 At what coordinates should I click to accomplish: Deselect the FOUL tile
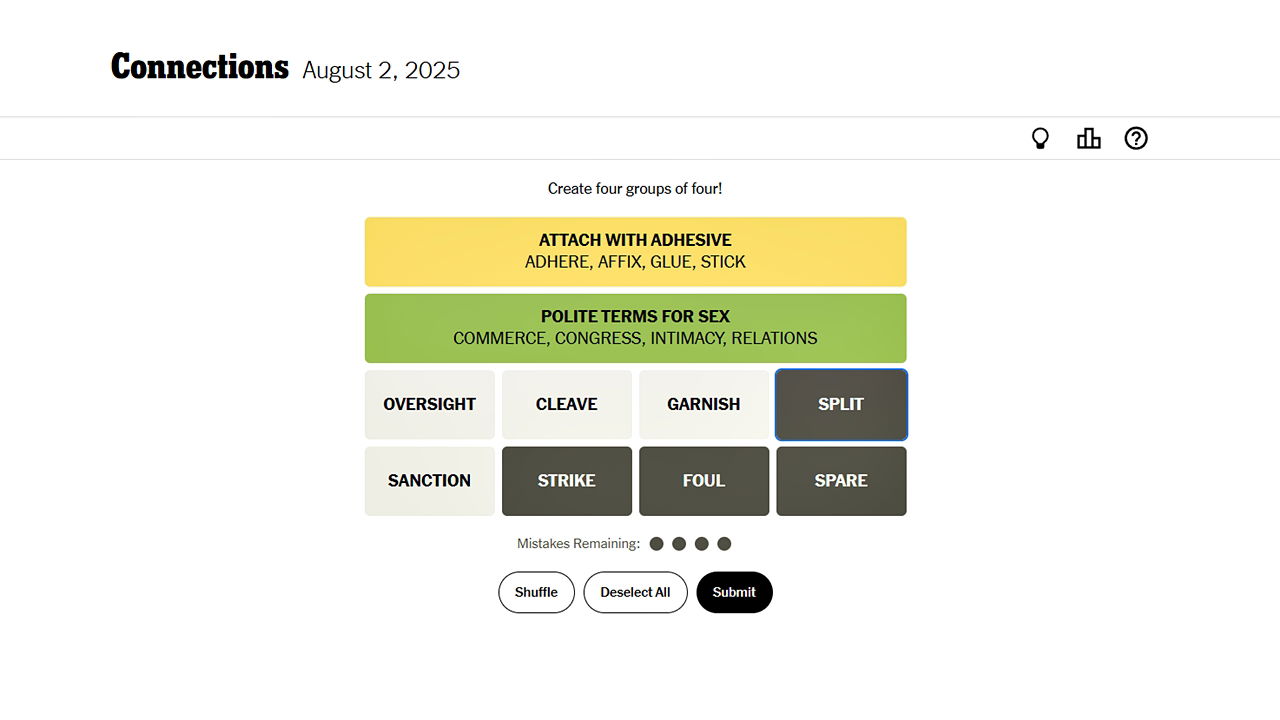704,481
